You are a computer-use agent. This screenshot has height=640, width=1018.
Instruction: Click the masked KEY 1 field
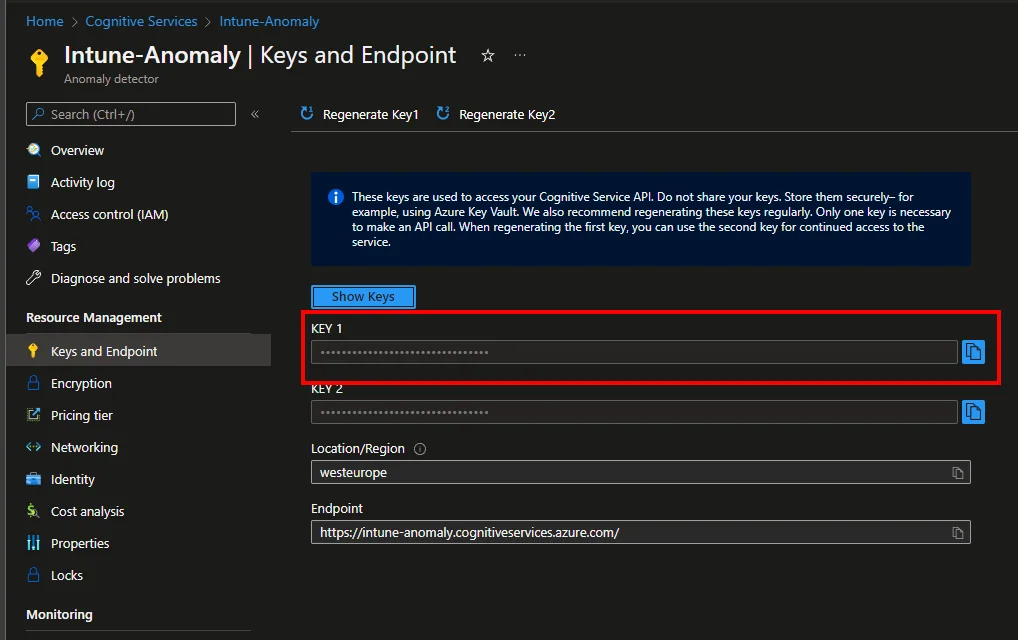click(x=634, y=352)
